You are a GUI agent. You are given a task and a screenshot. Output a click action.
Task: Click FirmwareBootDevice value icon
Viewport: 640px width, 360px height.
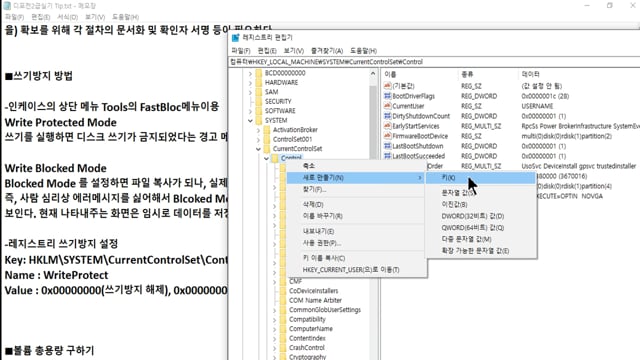click(x=387, y=136)
